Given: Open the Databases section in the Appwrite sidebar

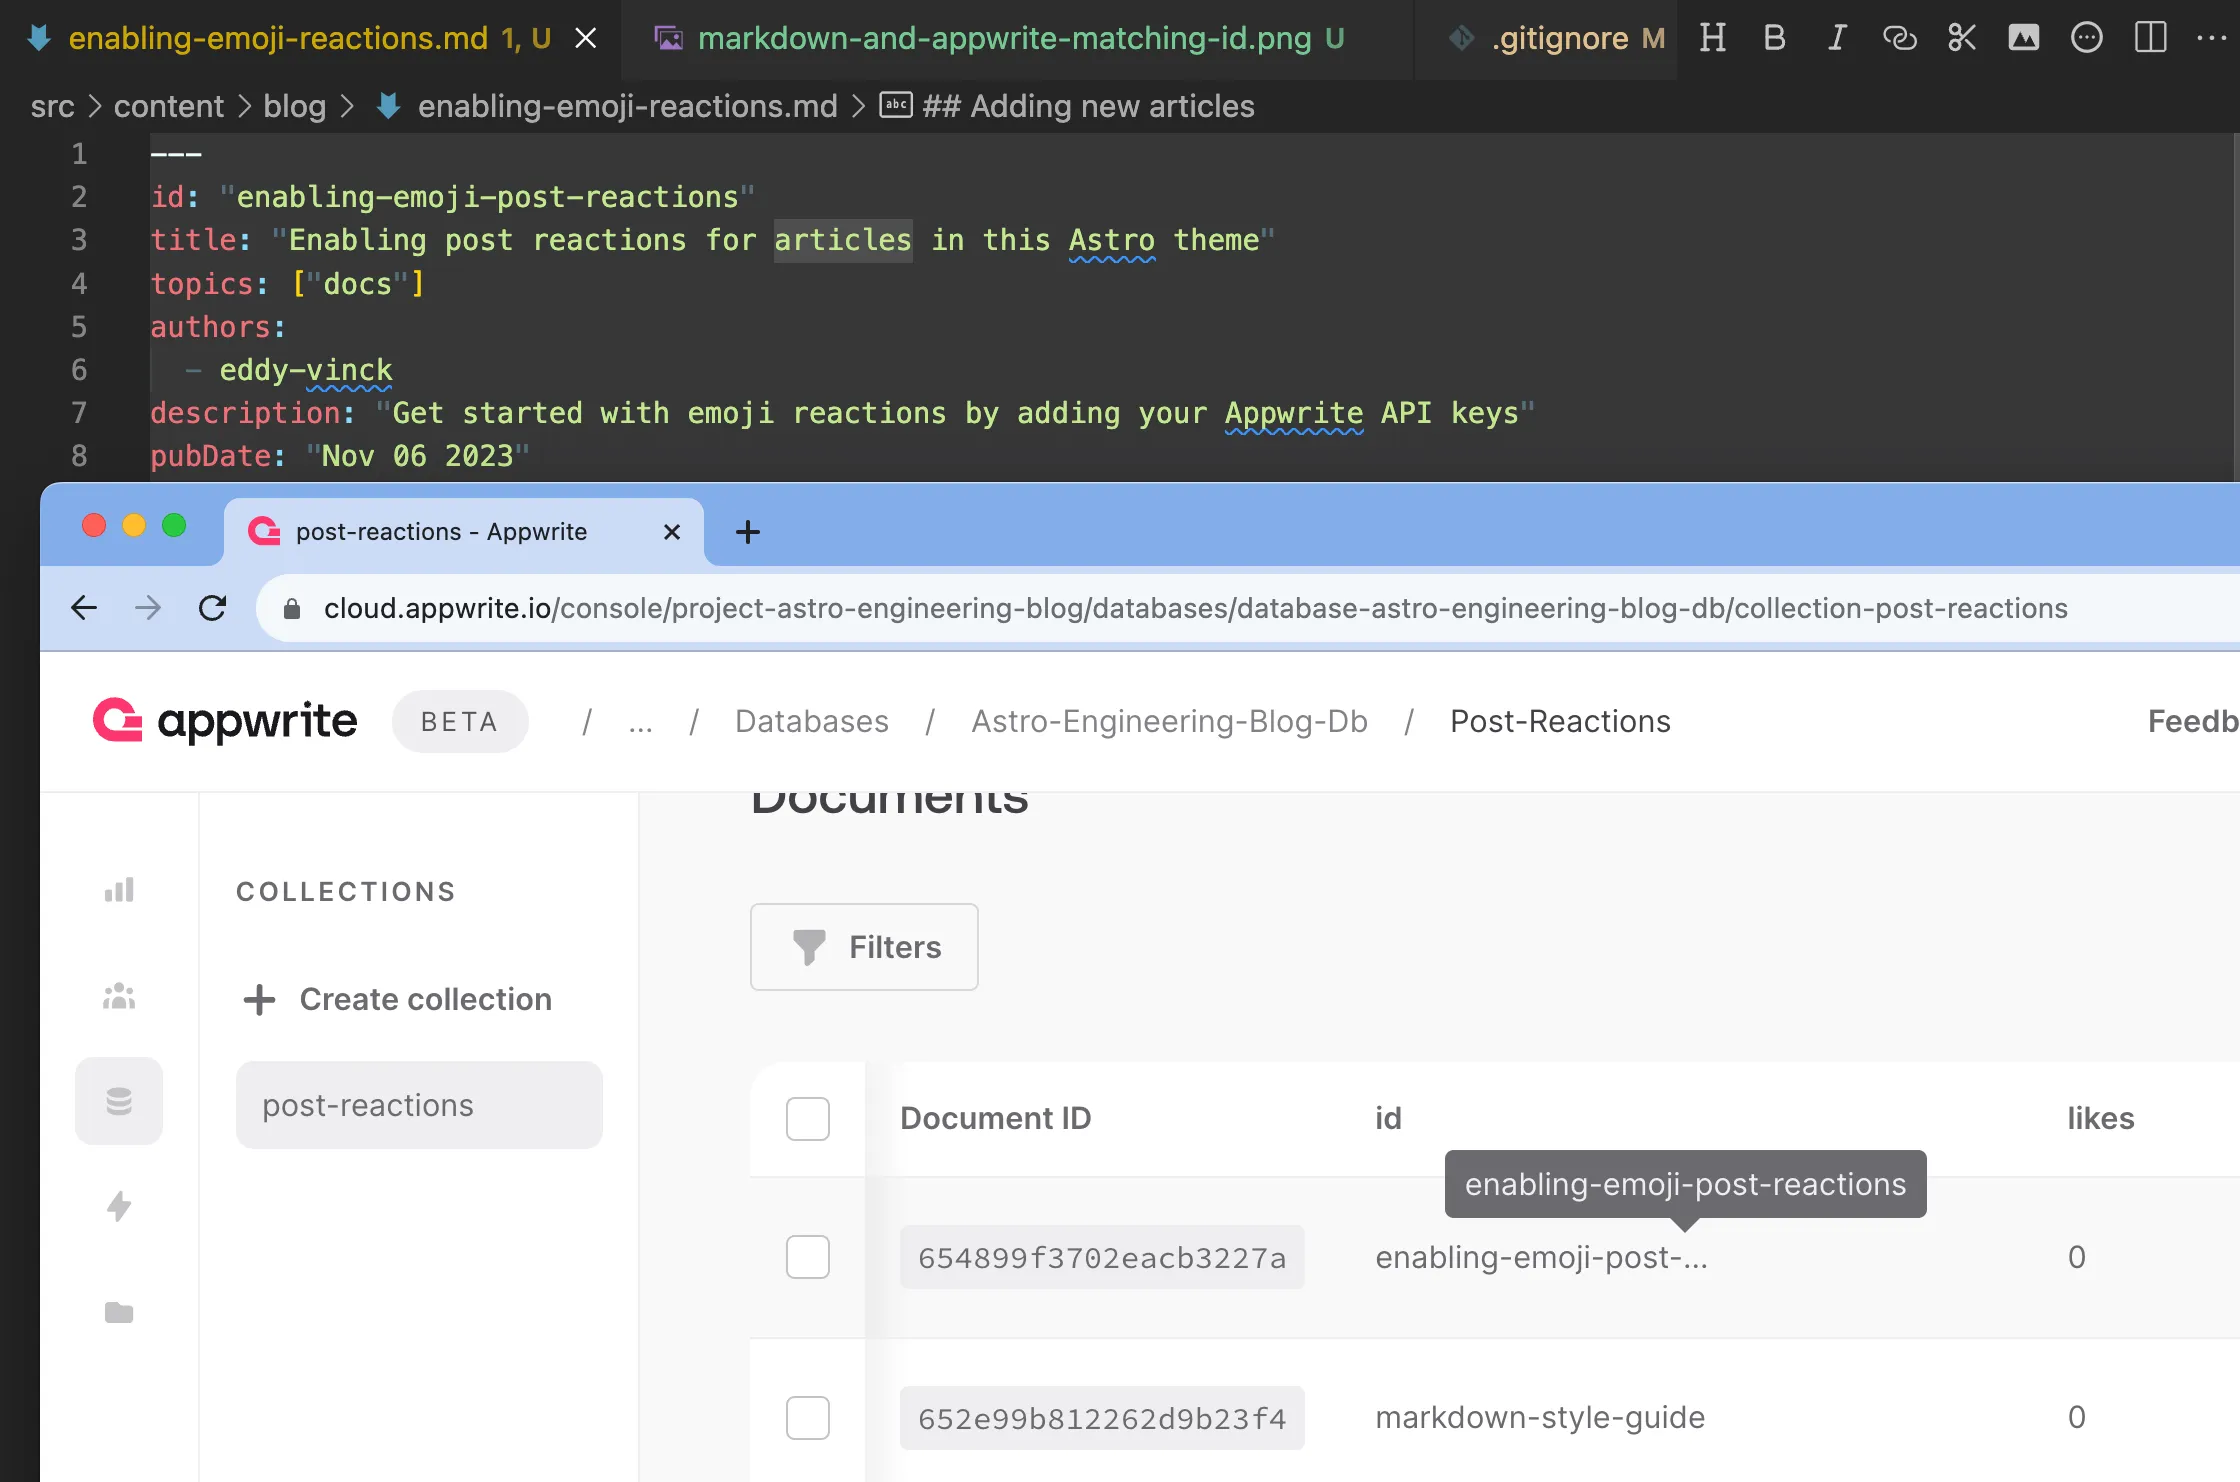Looking at the screenshot, I should point(118,1101).
